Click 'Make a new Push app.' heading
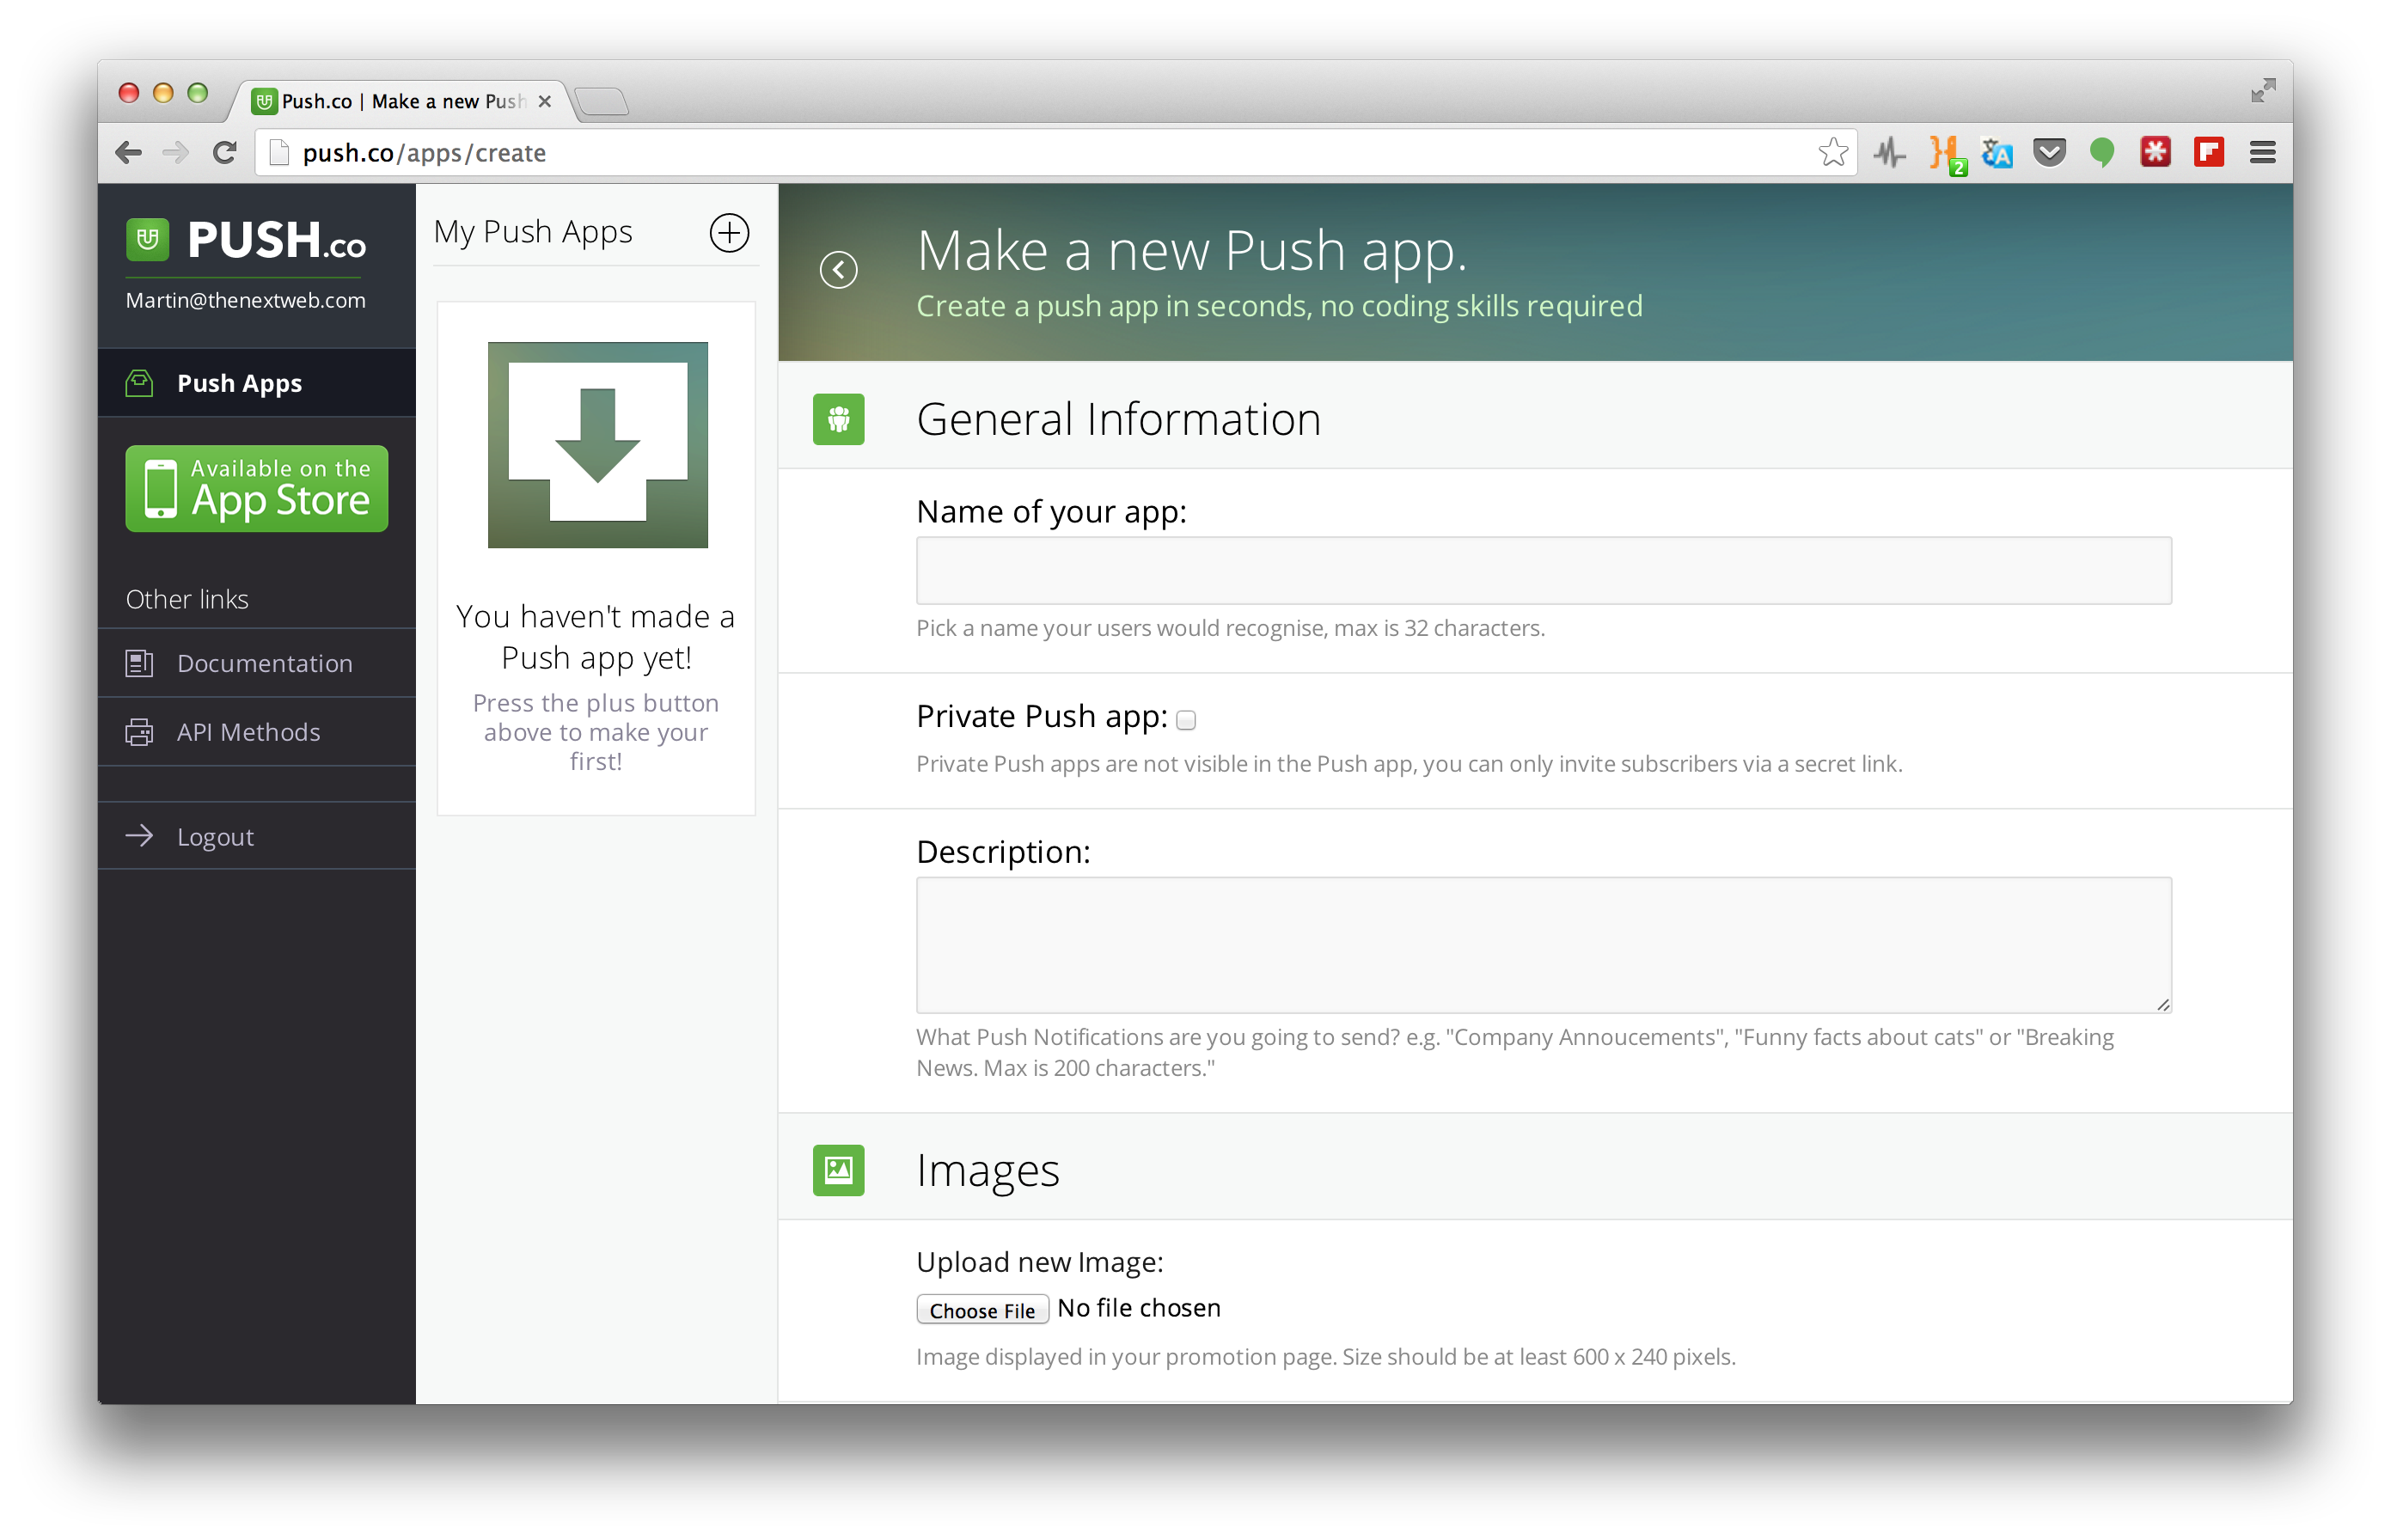 click(1192, 250)
